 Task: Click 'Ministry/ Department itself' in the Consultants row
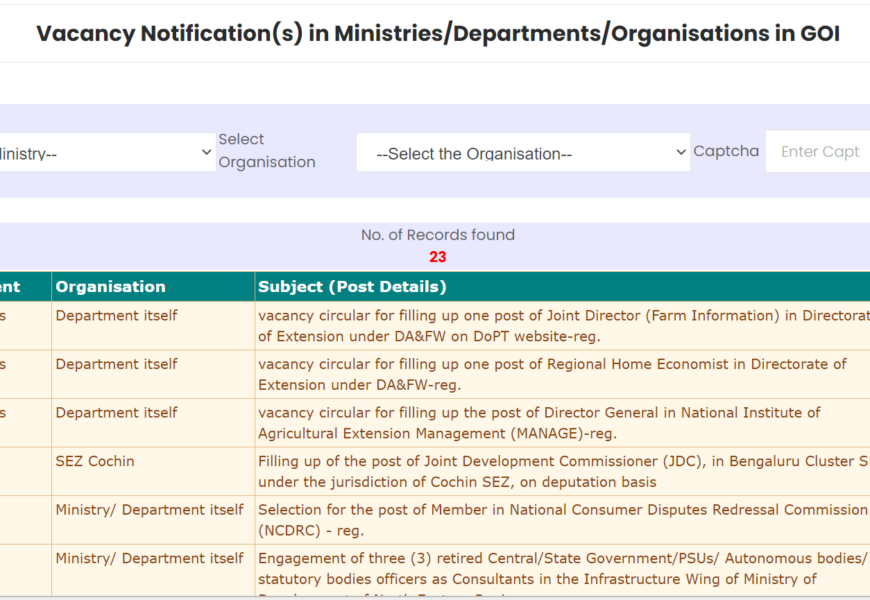click(149, 558)
